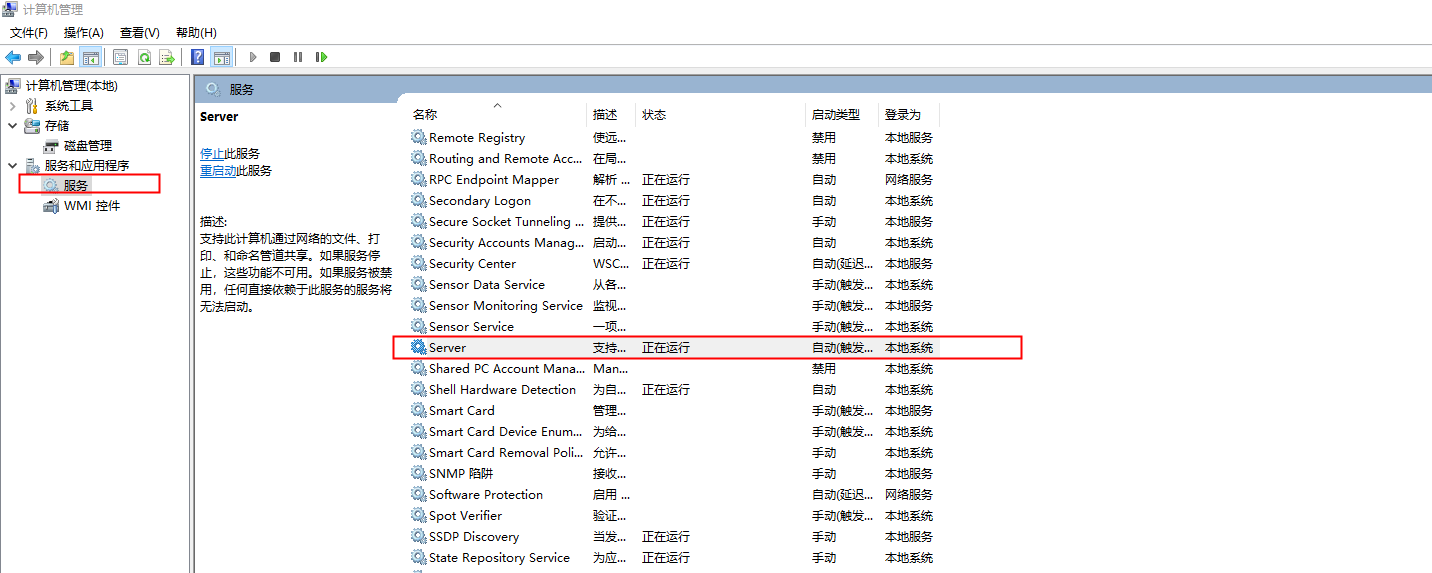Image resolution: width=1432 pixels, height=573 pixels.
Task: Click the Smart Card gear icon
Action: 419,410
